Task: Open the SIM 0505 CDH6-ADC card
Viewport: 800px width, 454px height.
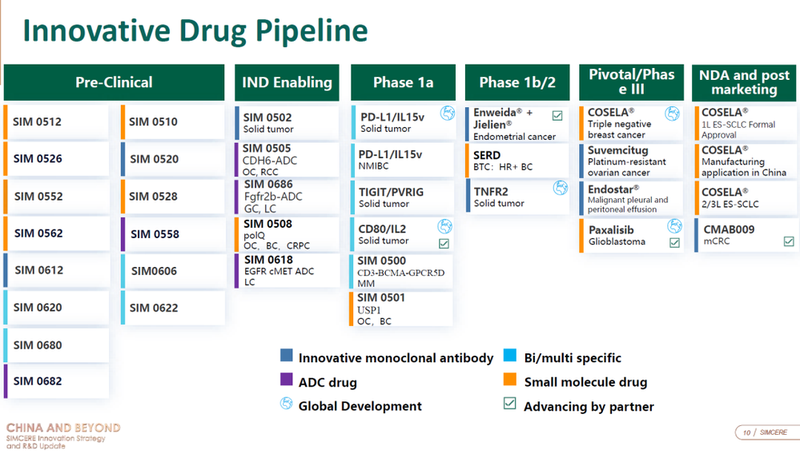Action: pos(289,158)
